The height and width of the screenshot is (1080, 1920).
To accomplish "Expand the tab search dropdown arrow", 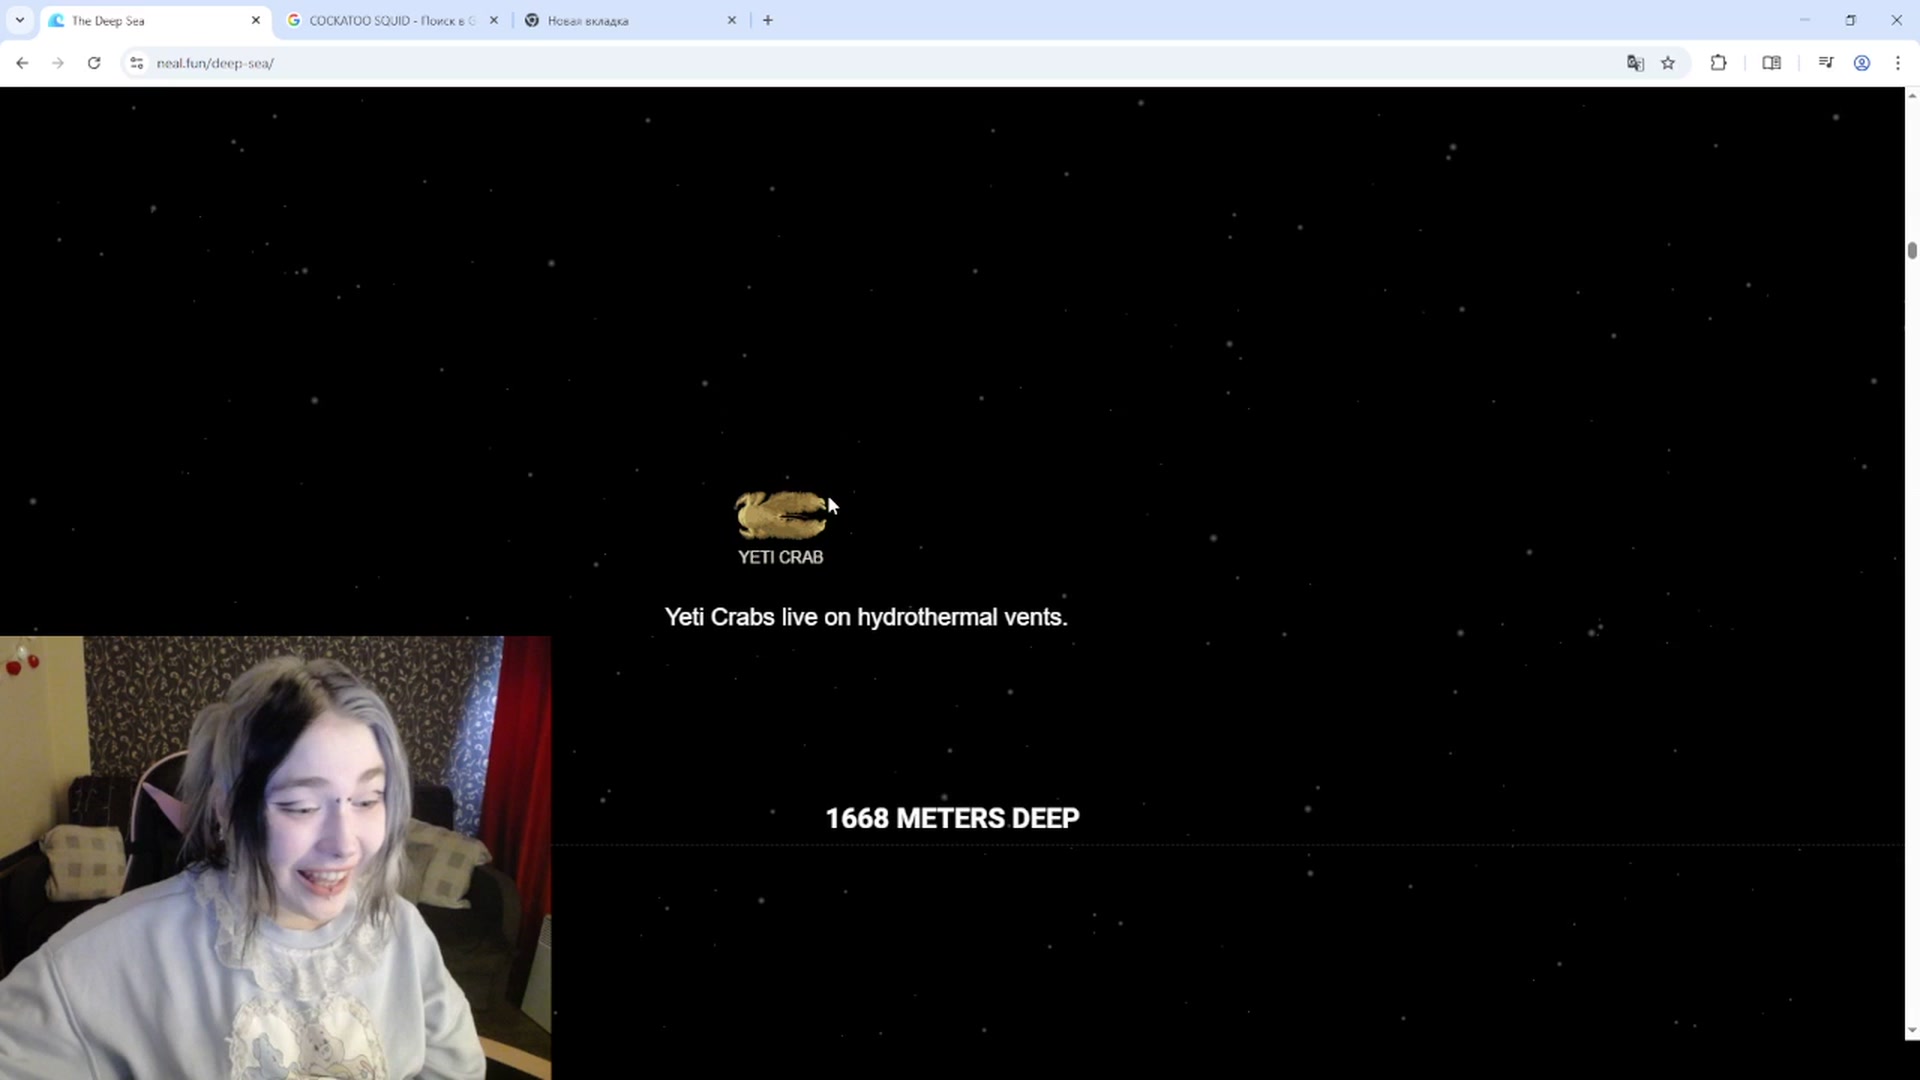I will click(20, 20).
